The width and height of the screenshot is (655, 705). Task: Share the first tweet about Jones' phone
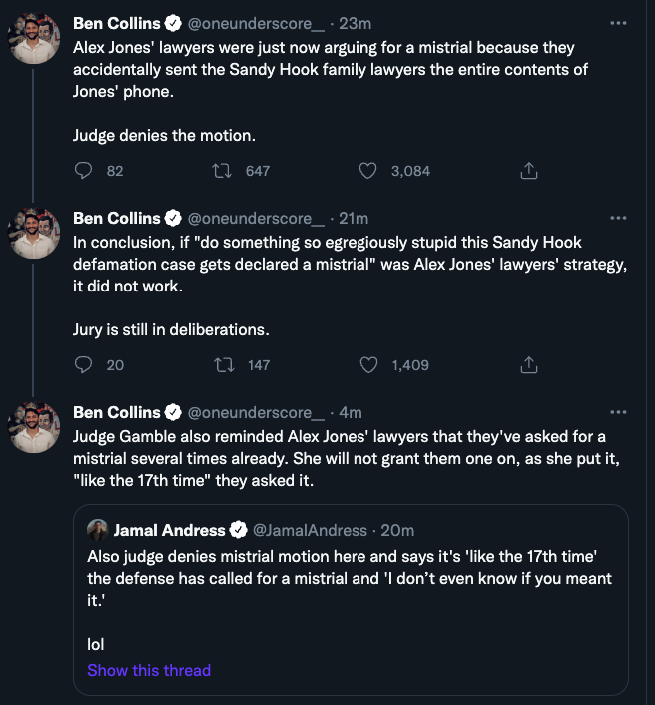(530, 171)
